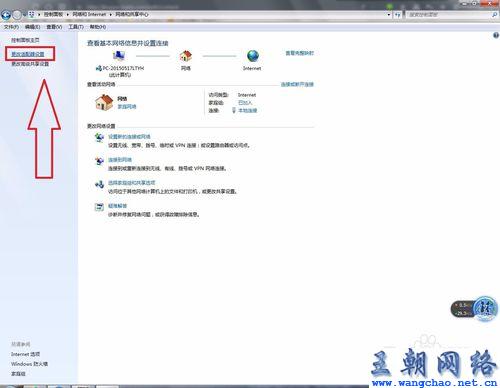Click the troubleshooting icon beside 疑难解答

(99, 207)
